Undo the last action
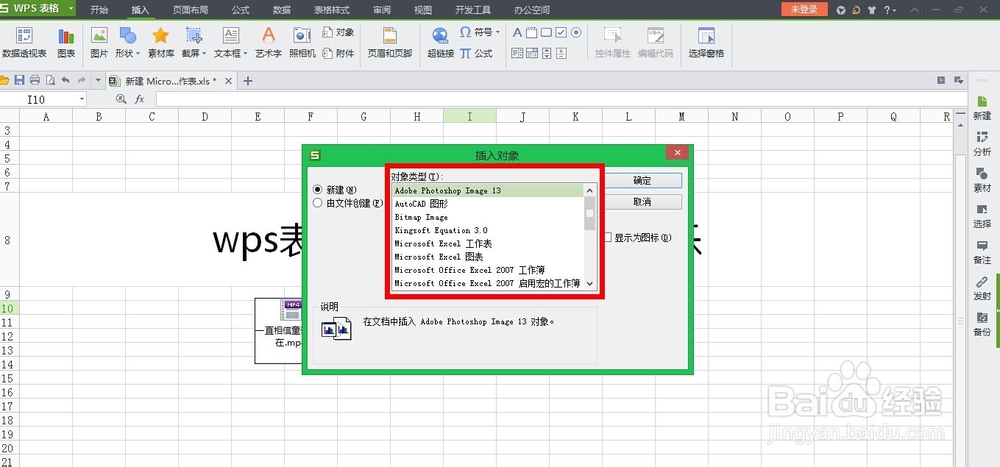Screen dimensions: 1000x467 pyautogui.click(x=65, y=80)
